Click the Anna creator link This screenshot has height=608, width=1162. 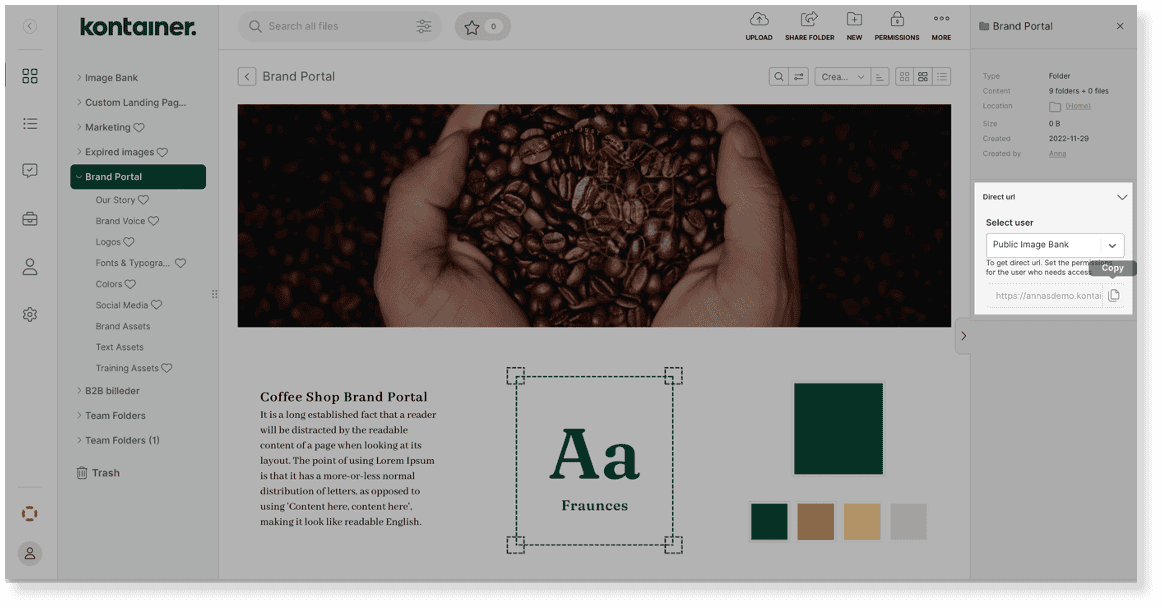point(1056,154)
